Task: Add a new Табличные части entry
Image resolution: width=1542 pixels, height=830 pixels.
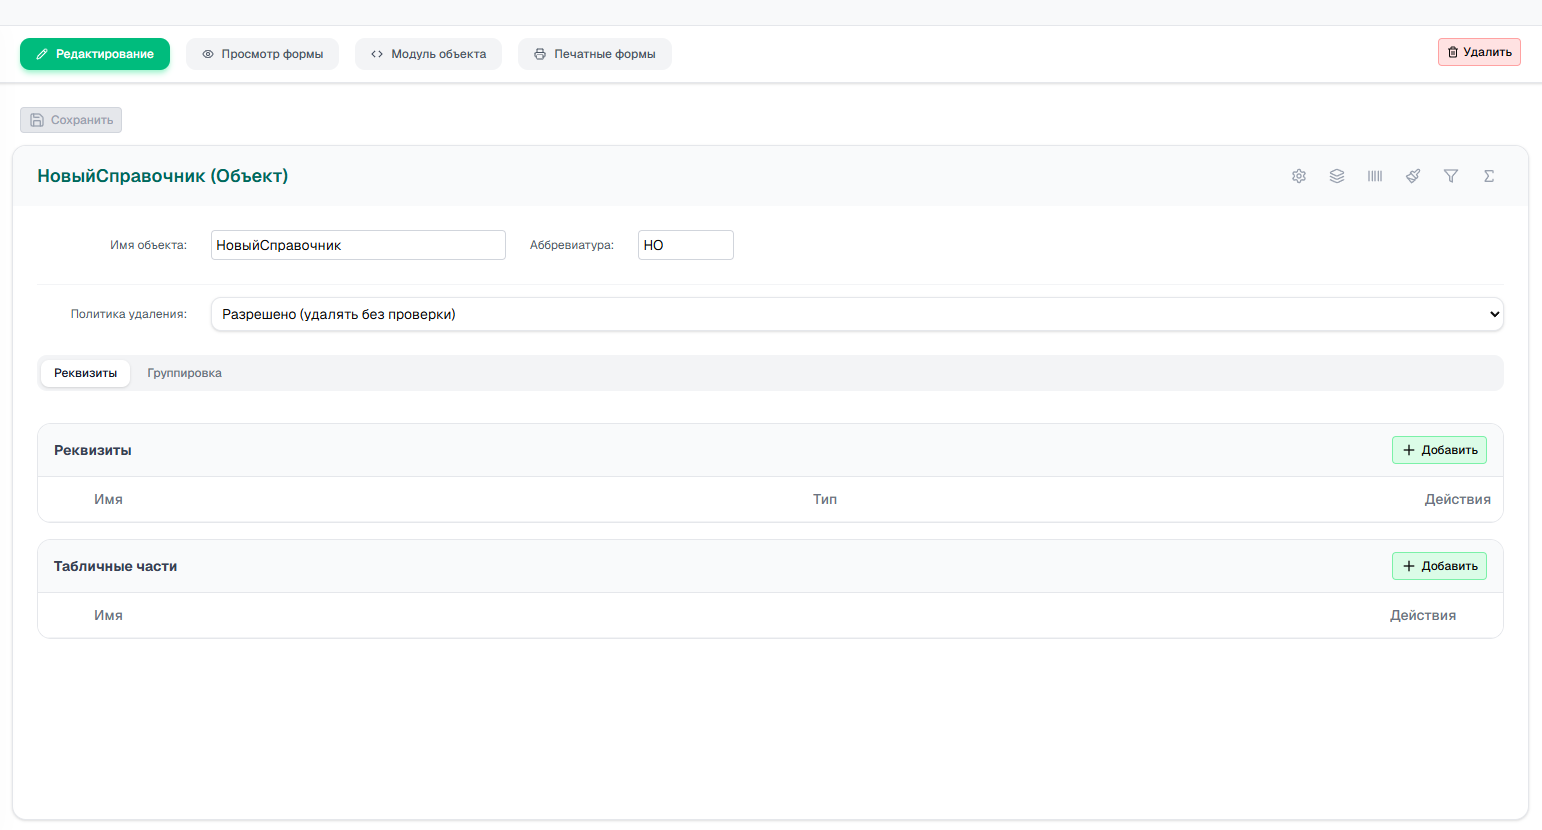Action: [1439, 566]
